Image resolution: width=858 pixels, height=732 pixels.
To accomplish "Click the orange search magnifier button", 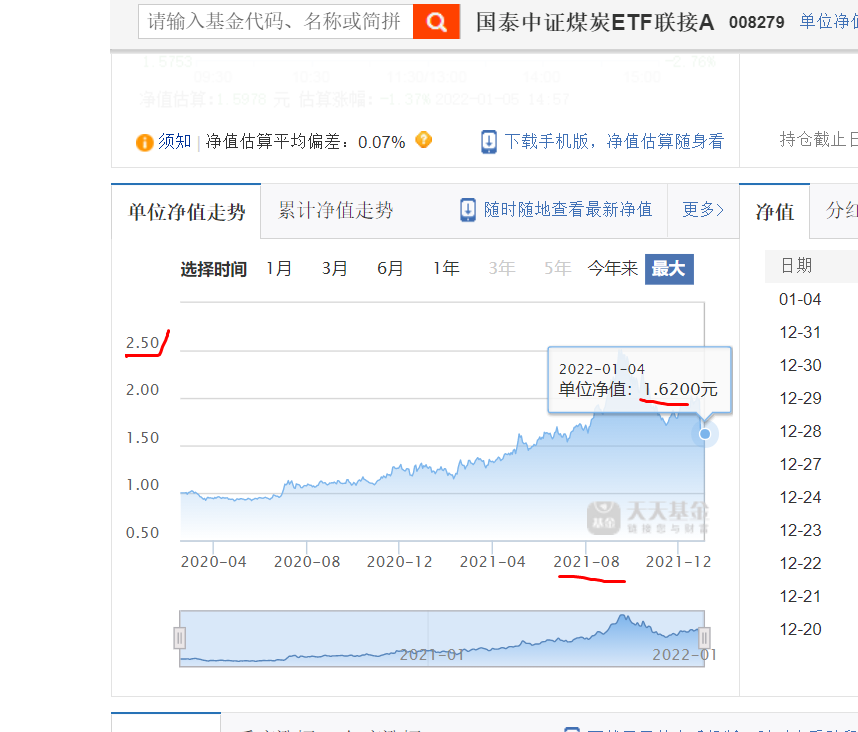I will click(436, 21).
